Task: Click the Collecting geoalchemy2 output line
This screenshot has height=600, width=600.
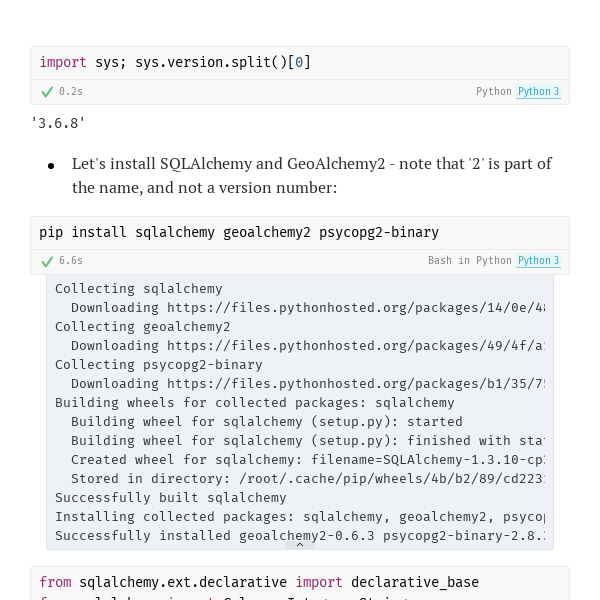Action: (x=143, y=327)
